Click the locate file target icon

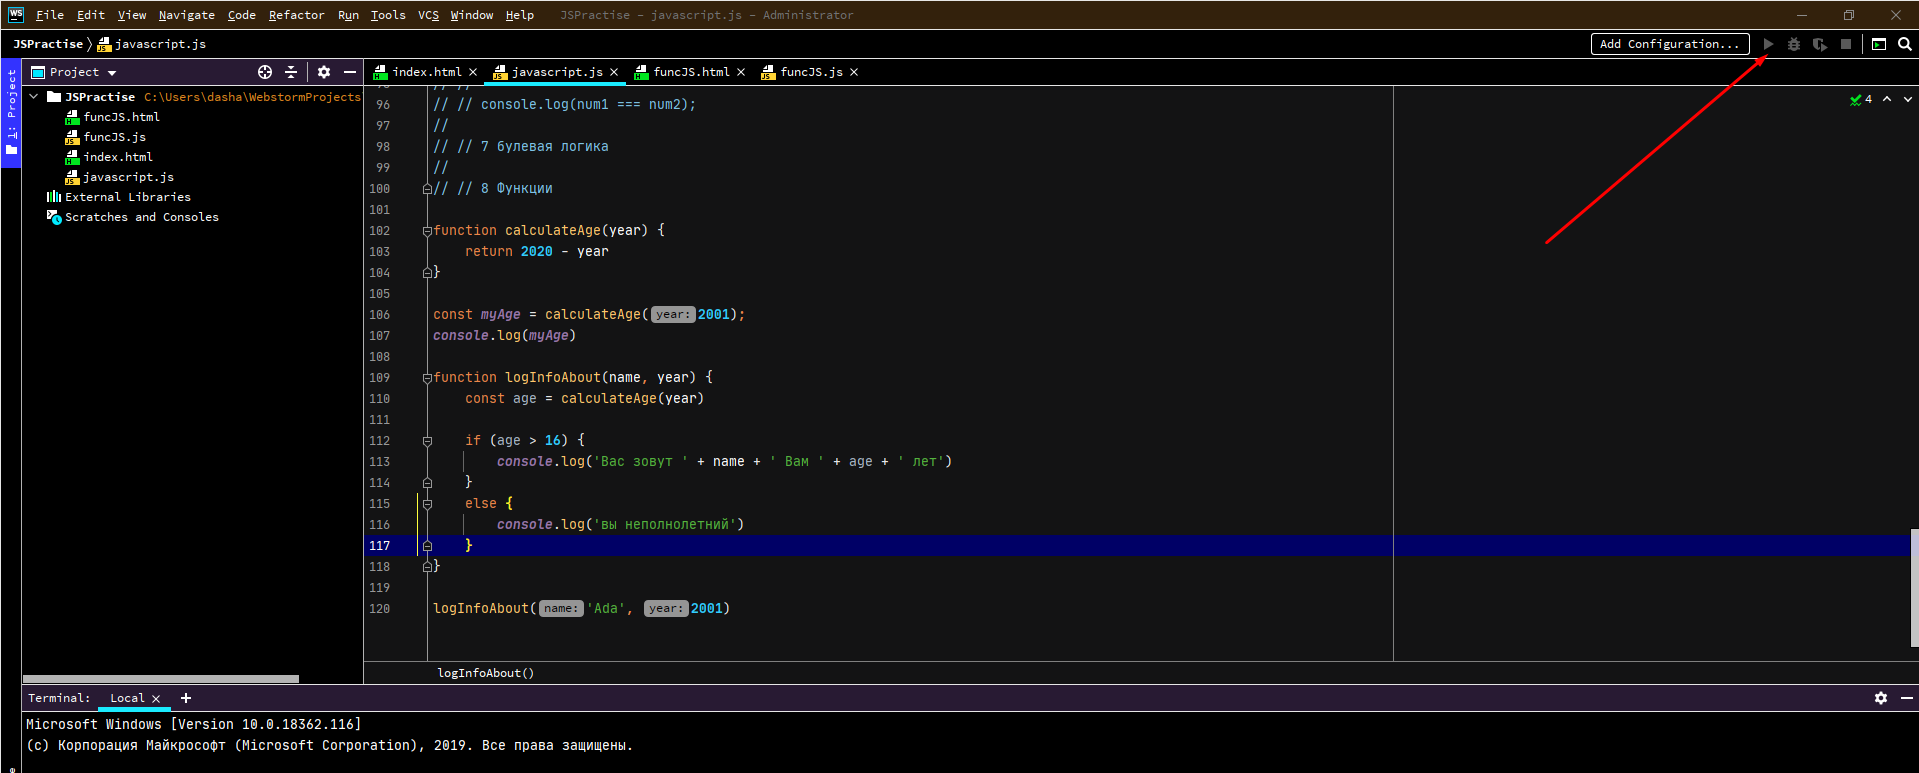(265, 72)
